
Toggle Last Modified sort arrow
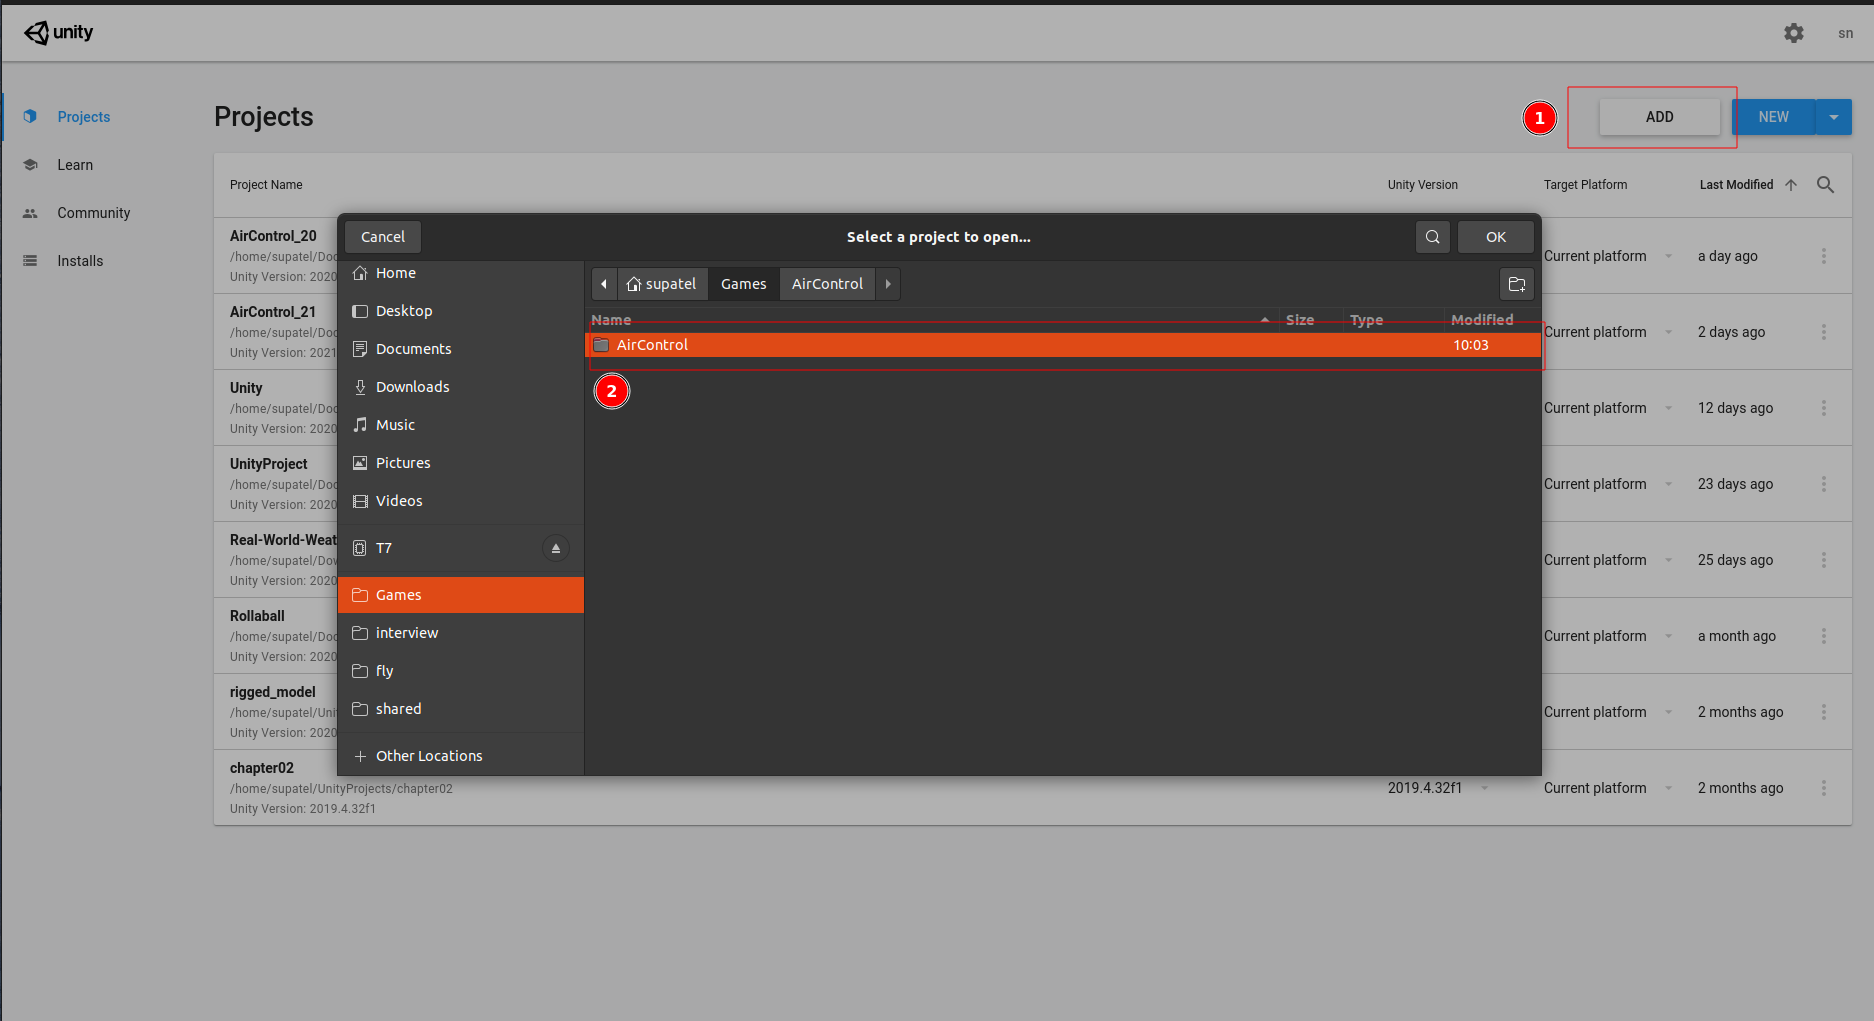point(1791,185)
